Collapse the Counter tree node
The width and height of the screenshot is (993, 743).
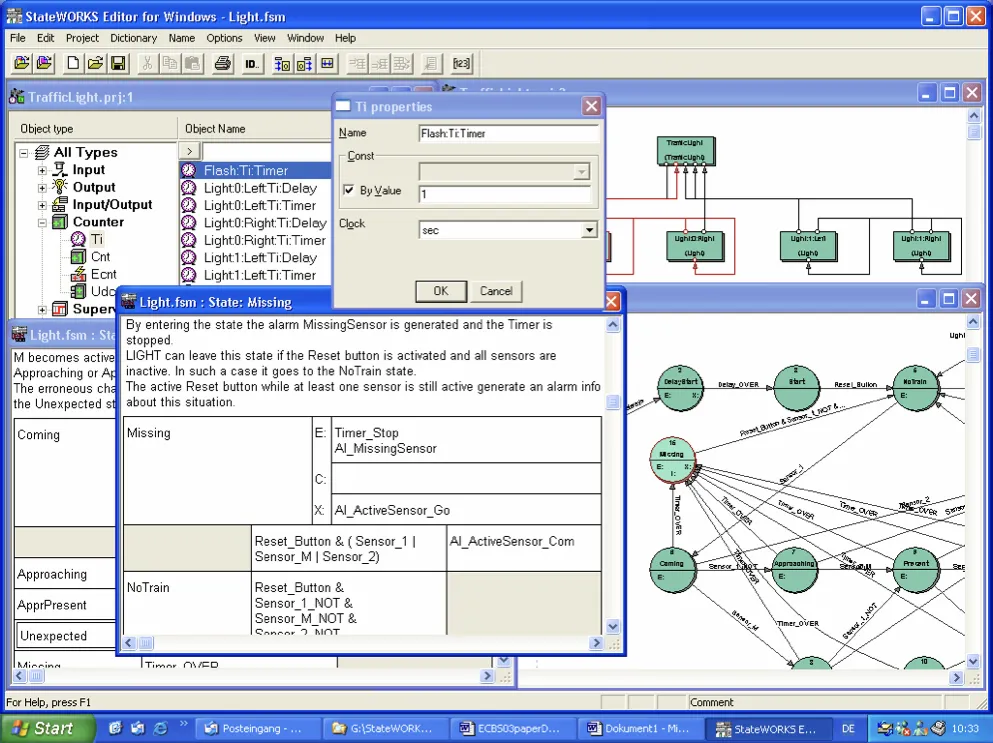42,223
